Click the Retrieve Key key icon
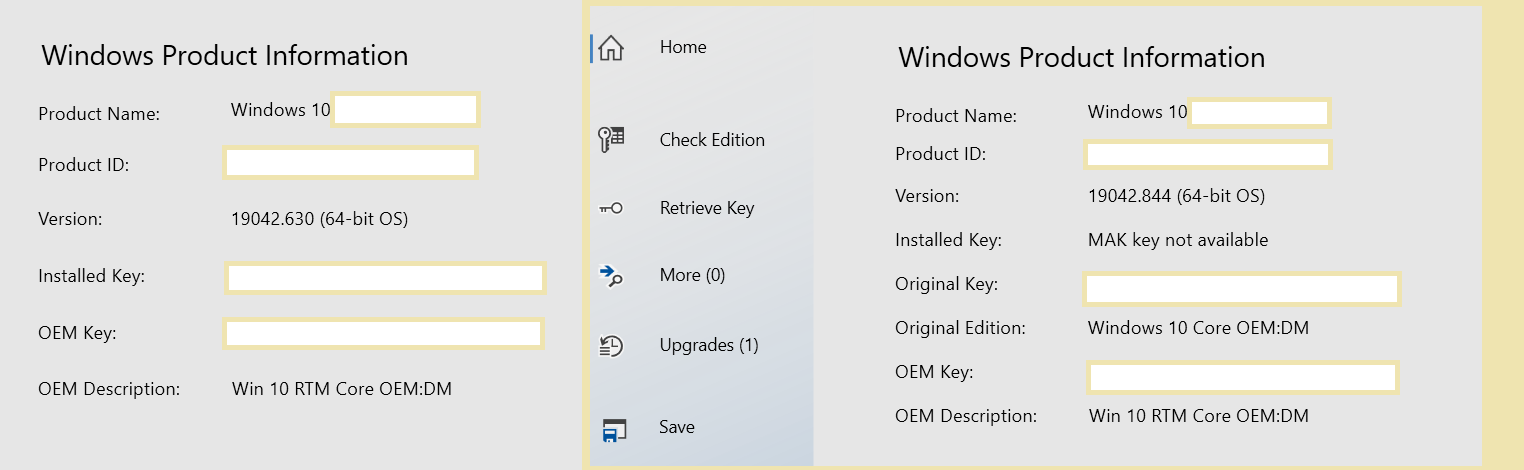The width and height of the screenshot is (1524, 470). (x=610, y=209)
